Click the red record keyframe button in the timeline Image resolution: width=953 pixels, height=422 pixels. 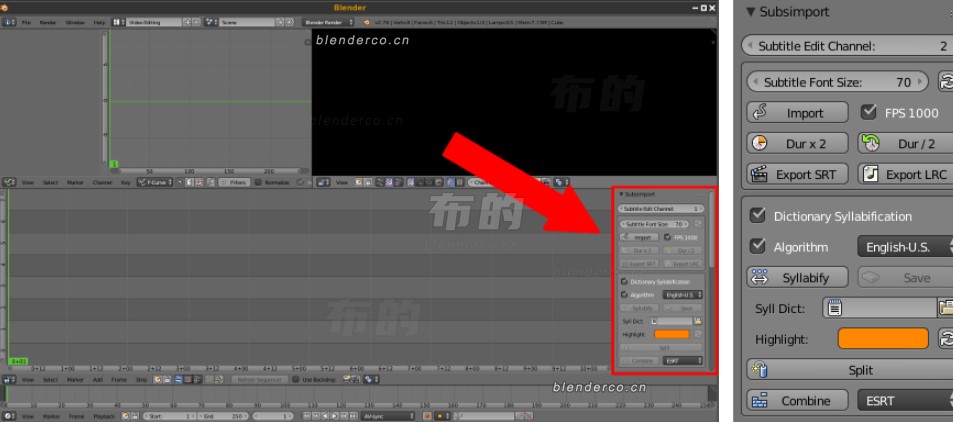(427, 417)
